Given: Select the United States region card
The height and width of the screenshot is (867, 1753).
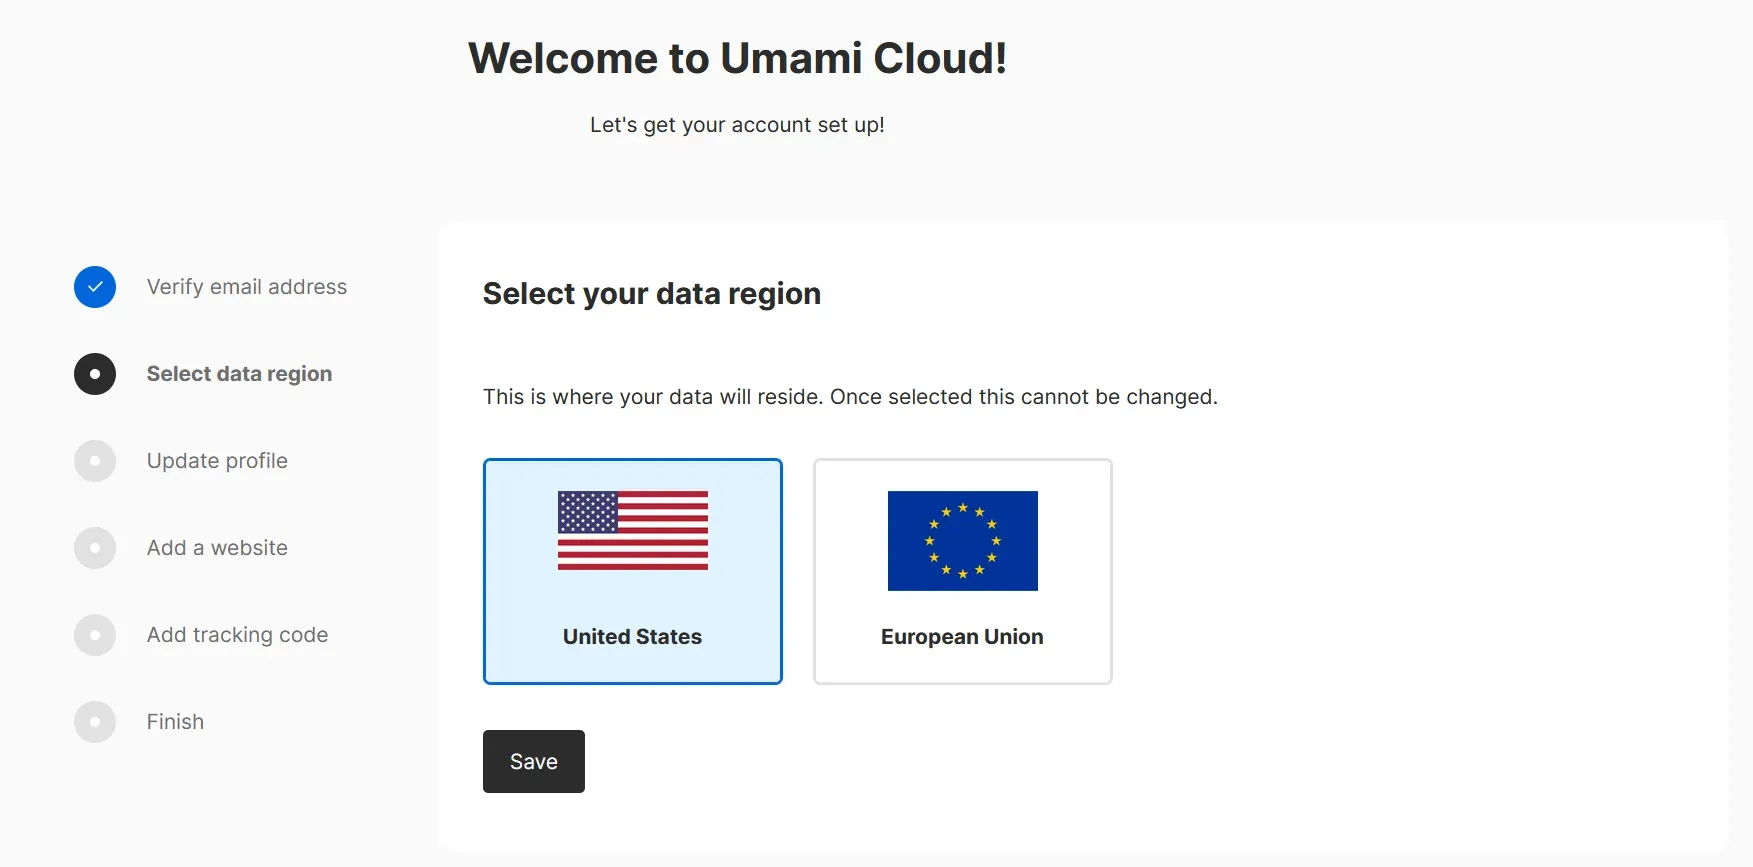Looking at the screenshot, I should tap(633, 600).
